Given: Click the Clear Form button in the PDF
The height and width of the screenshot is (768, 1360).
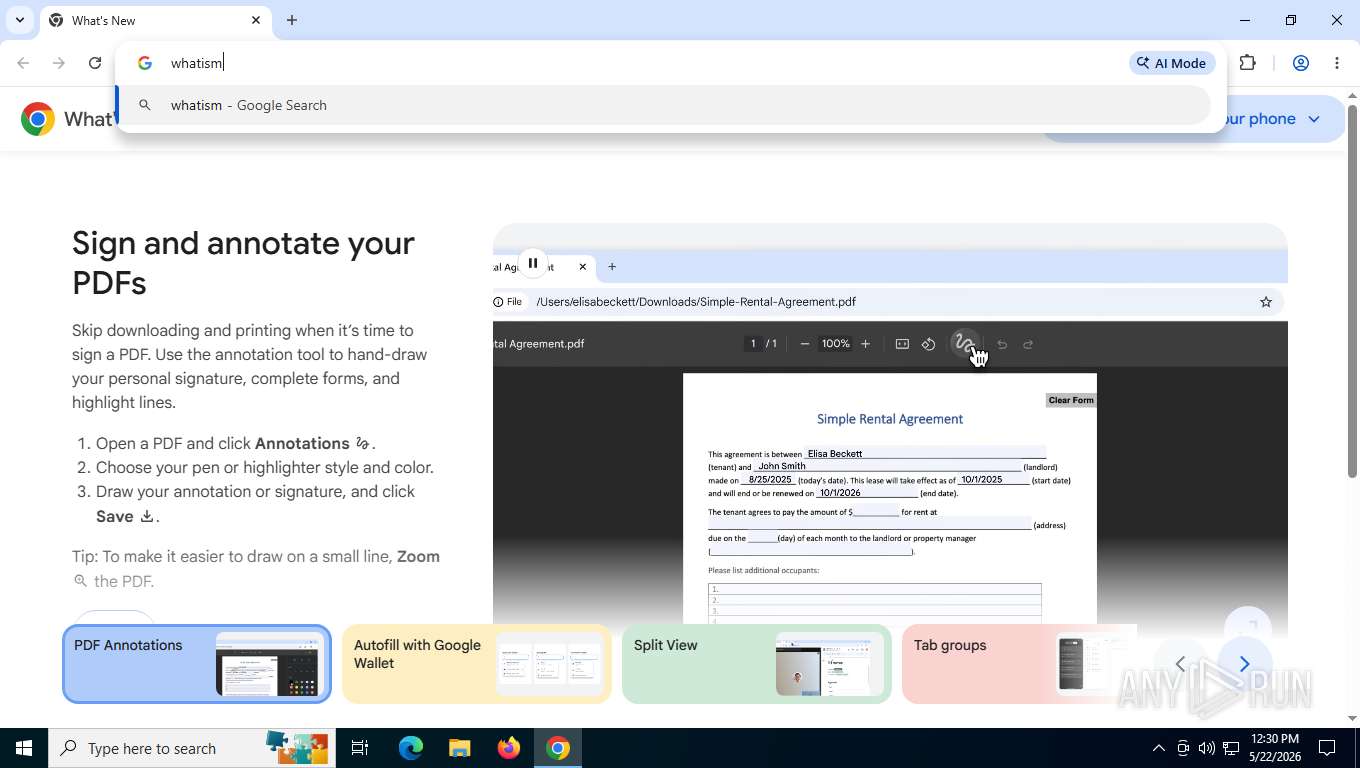Looking at the screenshot, I should pyautogui.click(x=1070, y=400).
